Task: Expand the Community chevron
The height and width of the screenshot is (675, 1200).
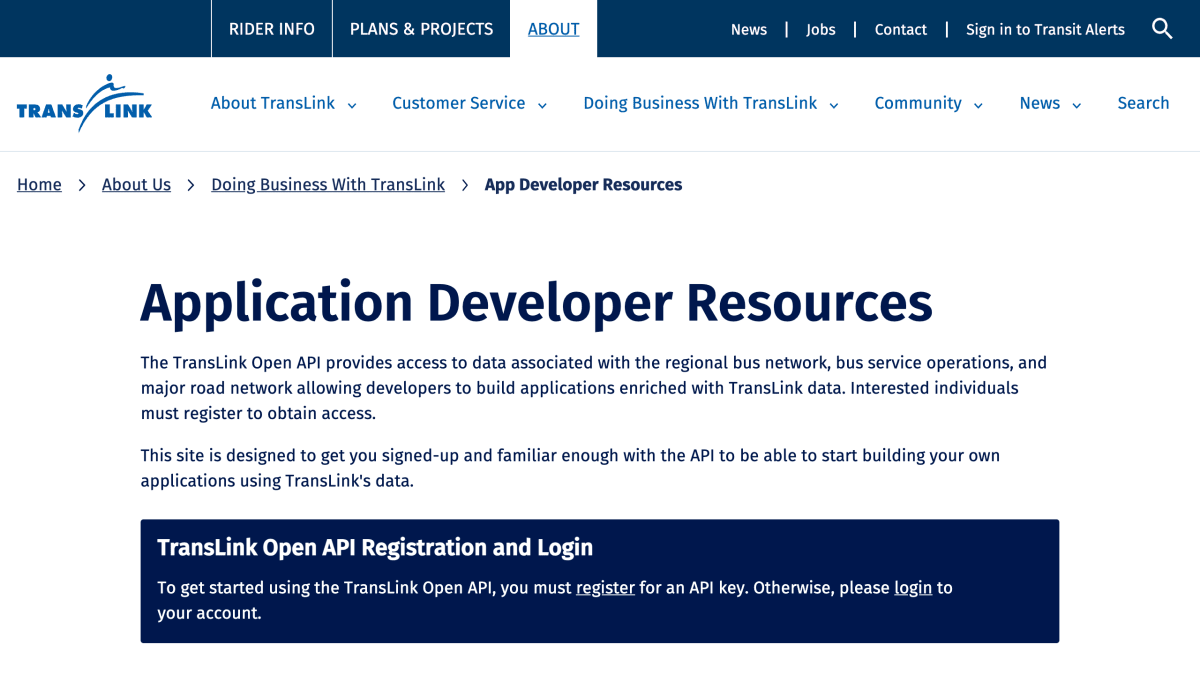Action: [x=978, y=105]
